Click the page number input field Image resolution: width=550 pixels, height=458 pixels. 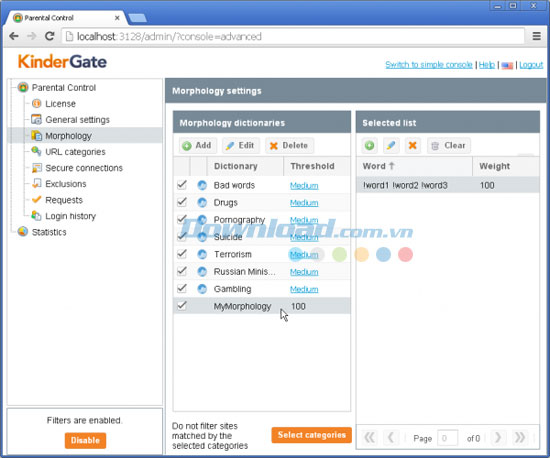click(x=447, y=438)
